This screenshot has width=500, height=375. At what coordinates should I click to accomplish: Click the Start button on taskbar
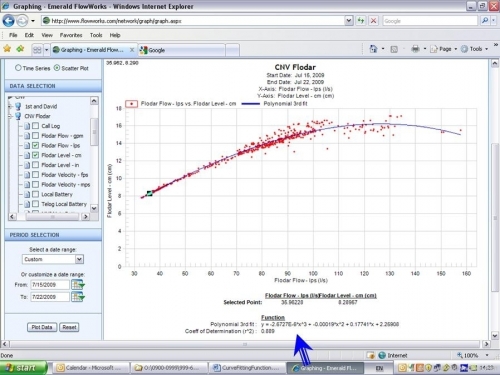coord(23,368)
